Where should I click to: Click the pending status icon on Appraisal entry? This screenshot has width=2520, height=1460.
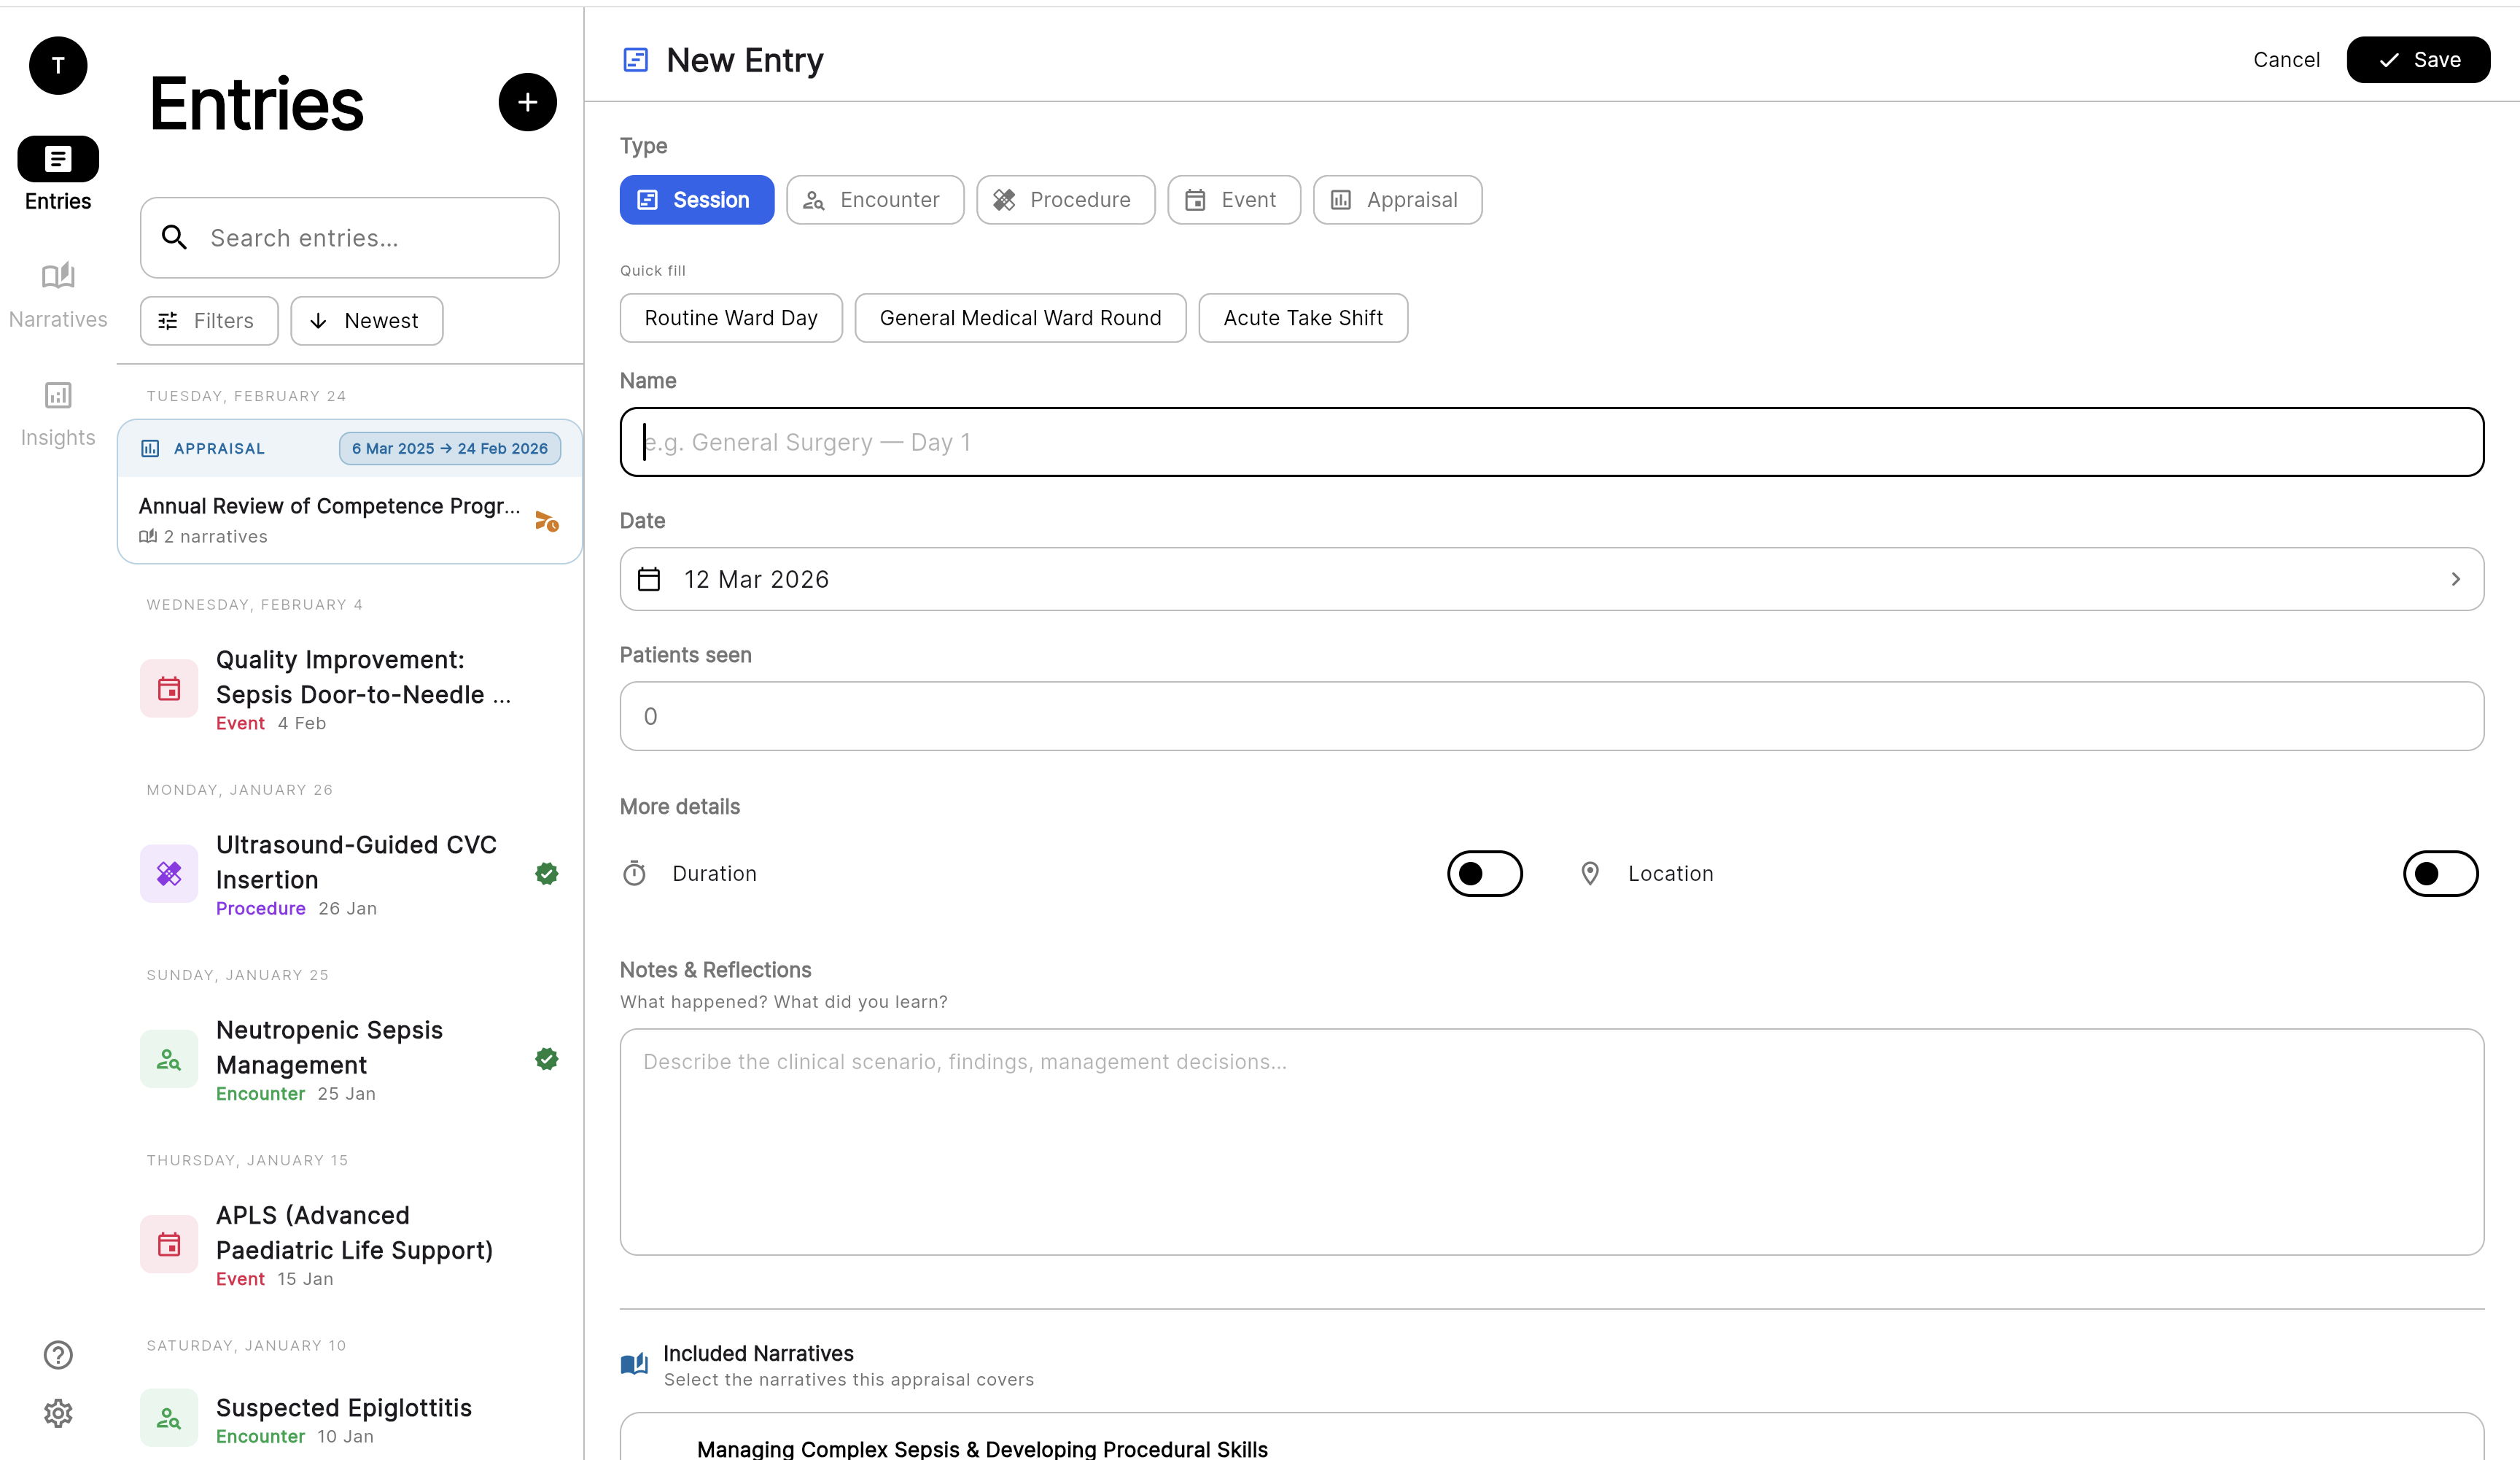546,521
